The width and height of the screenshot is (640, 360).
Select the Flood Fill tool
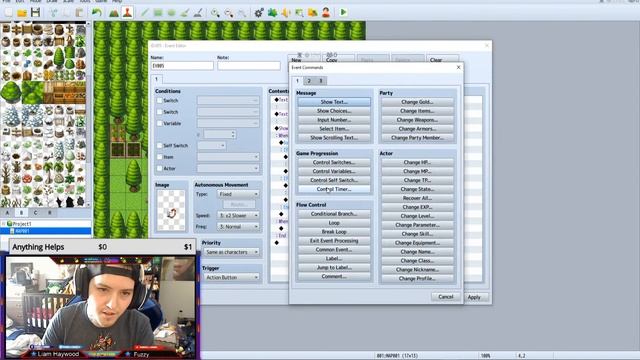coord(185,13)
